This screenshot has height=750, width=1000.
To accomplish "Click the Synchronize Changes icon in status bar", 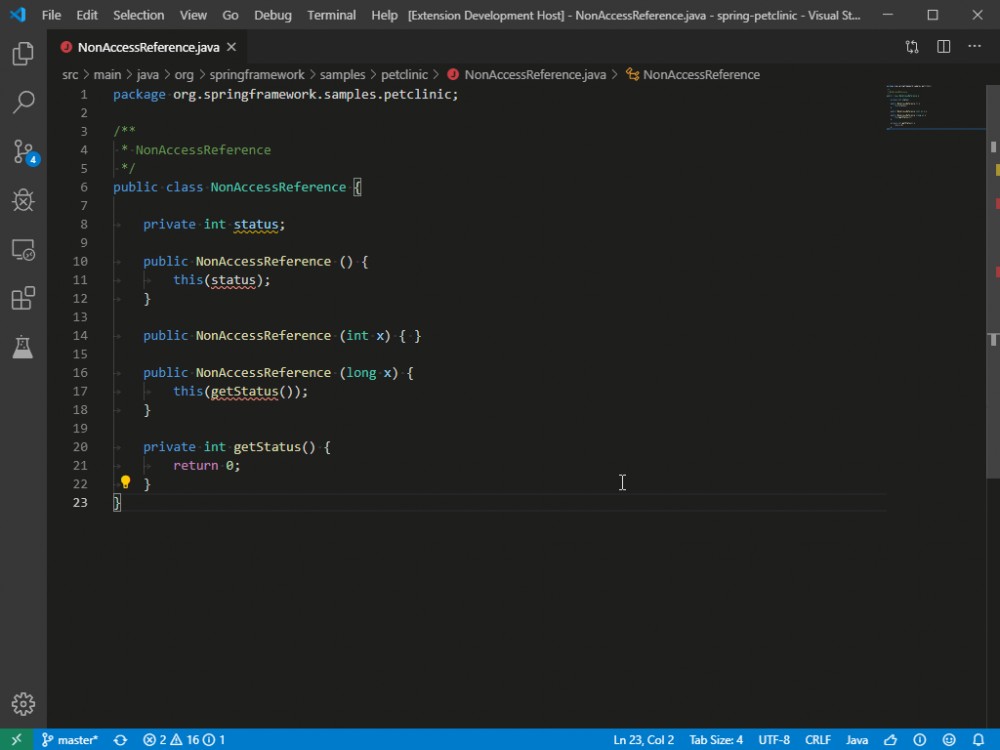I will (x=120, y=740).
